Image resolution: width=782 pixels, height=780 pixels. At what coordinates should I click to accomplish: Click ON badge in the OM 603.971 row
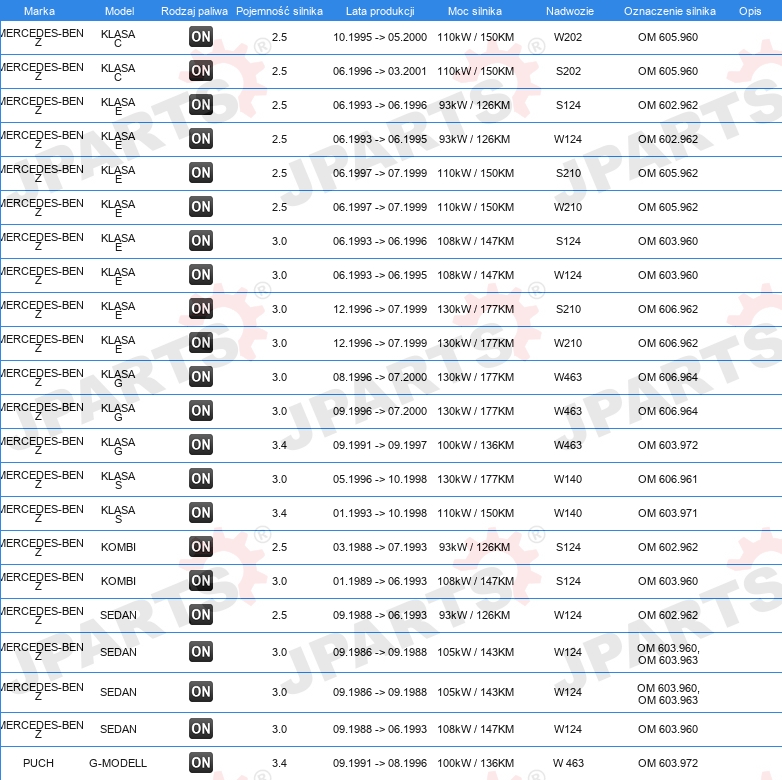(x=201, y=513)
